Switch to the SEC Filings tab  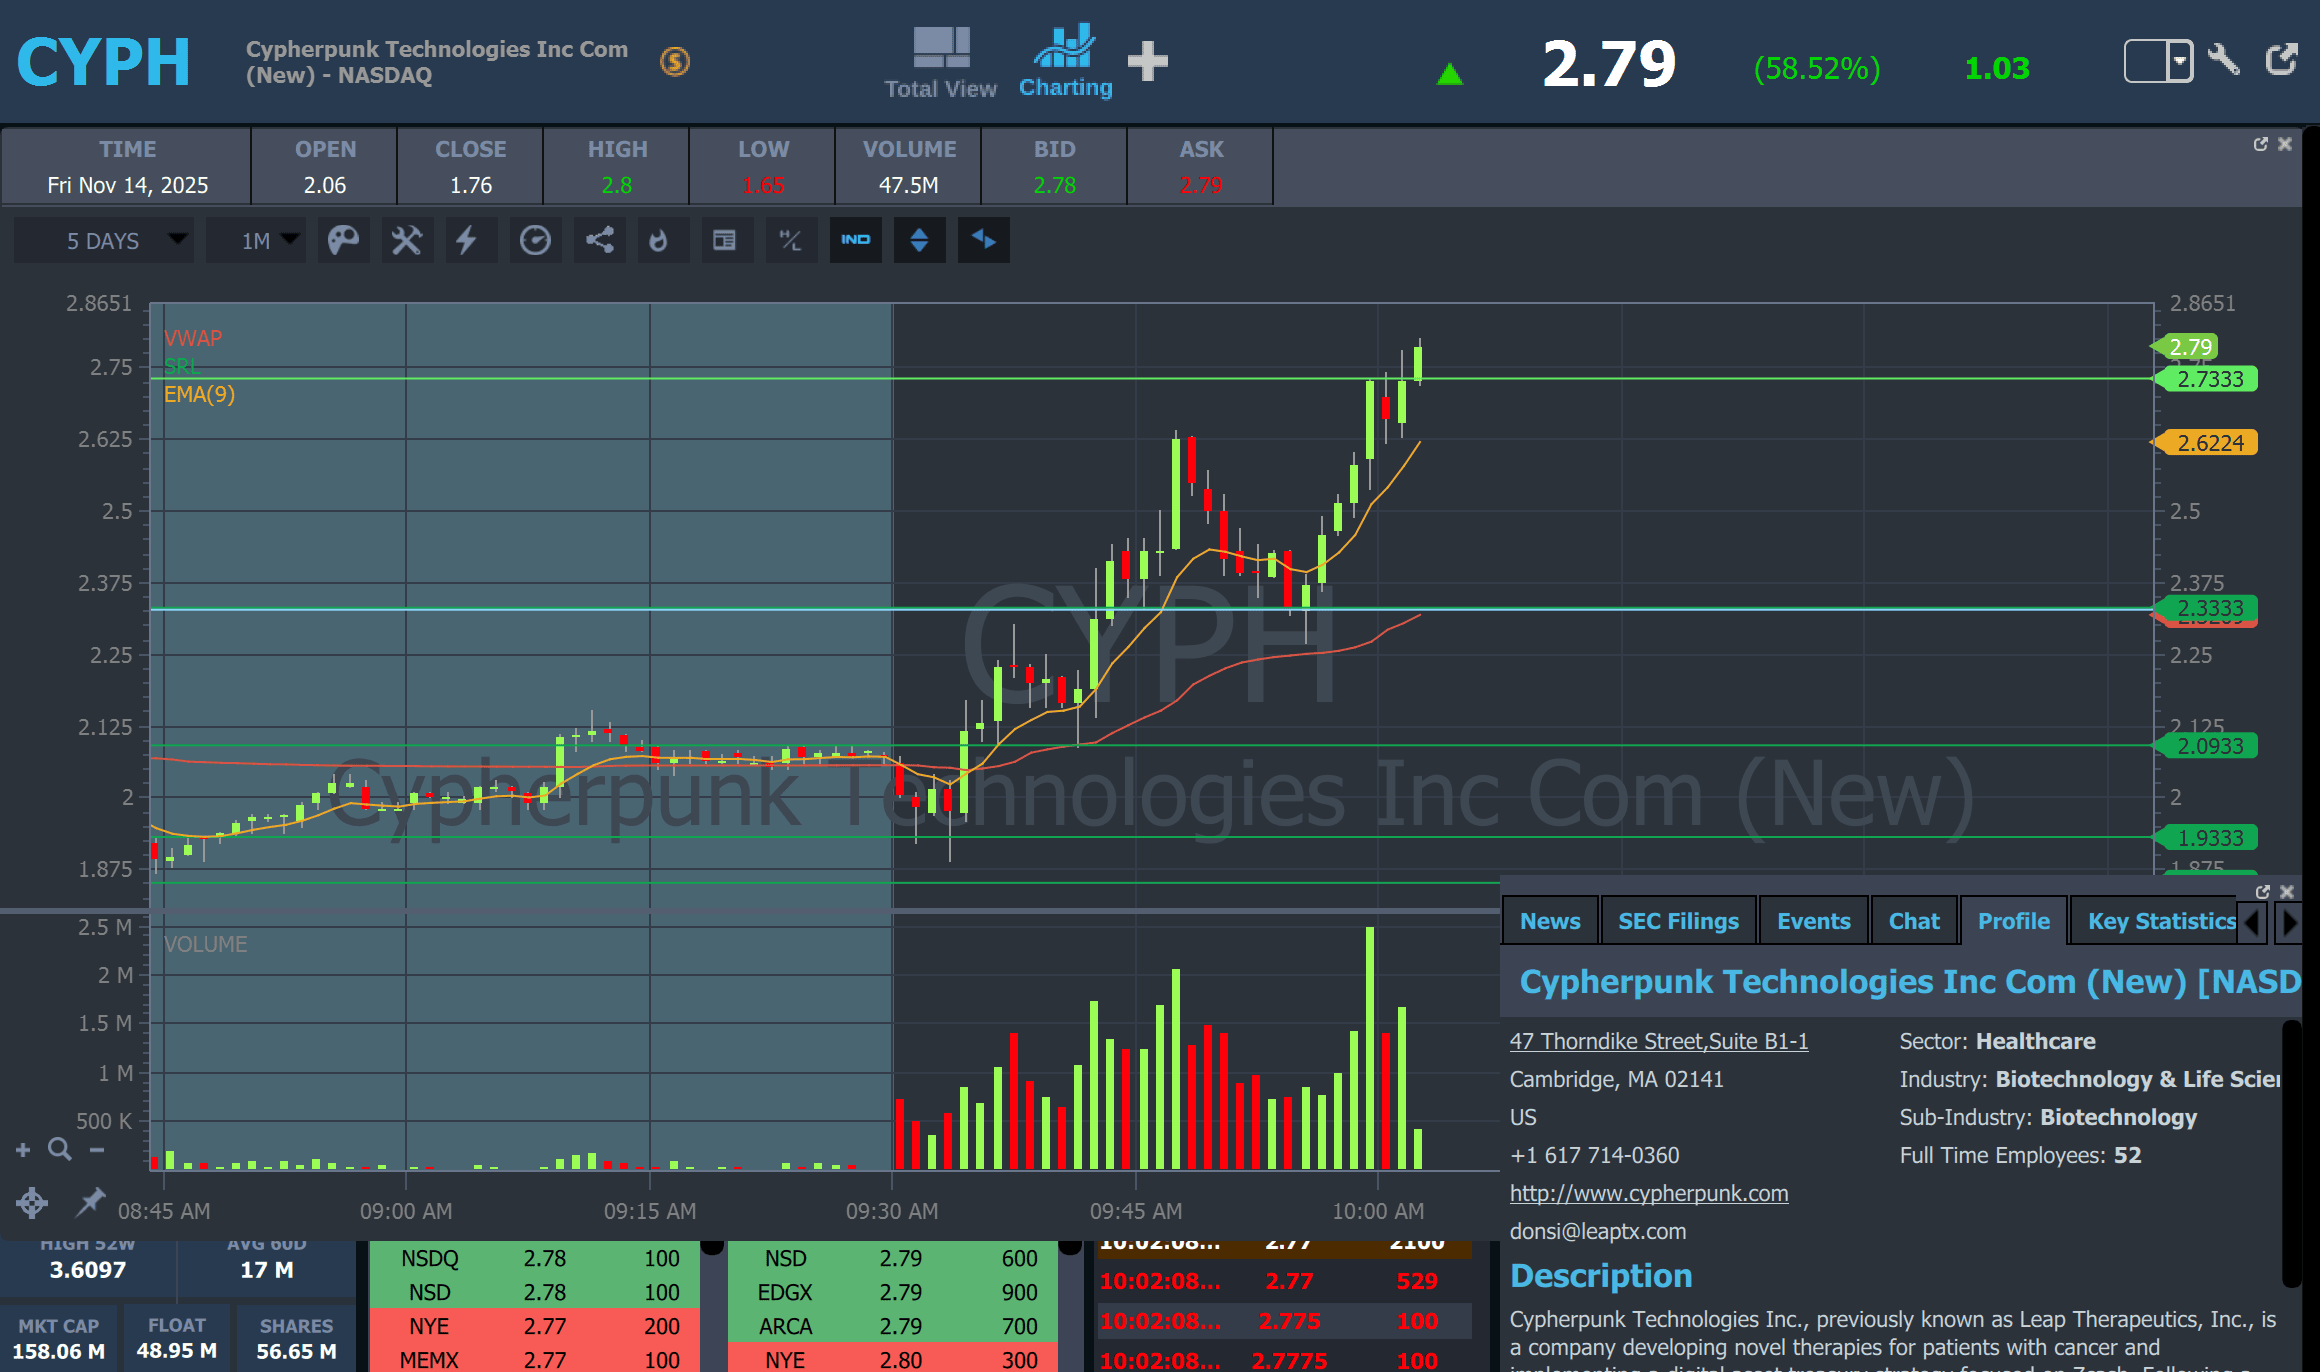1678,921
